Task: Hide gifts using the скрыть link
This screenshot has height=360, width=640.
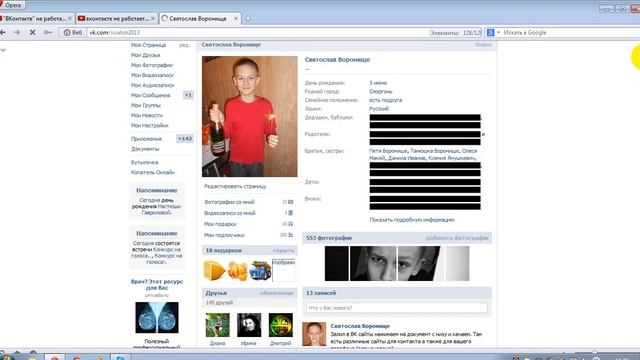Action: (x=284, y=251)
